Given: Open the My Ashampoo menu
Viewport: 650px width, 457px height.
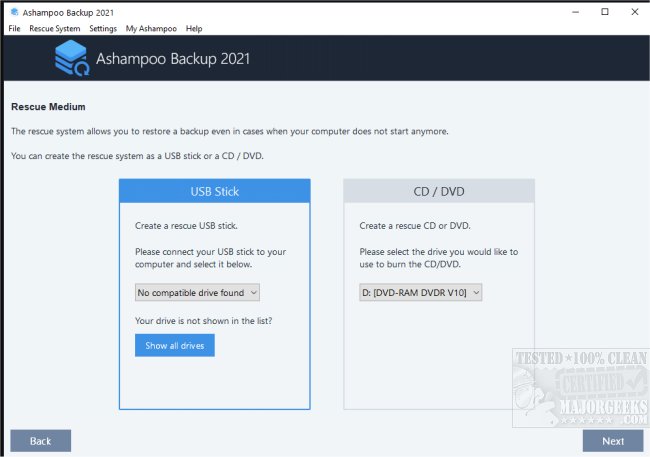Looking at the screenshot, I should tap(151, 28).
